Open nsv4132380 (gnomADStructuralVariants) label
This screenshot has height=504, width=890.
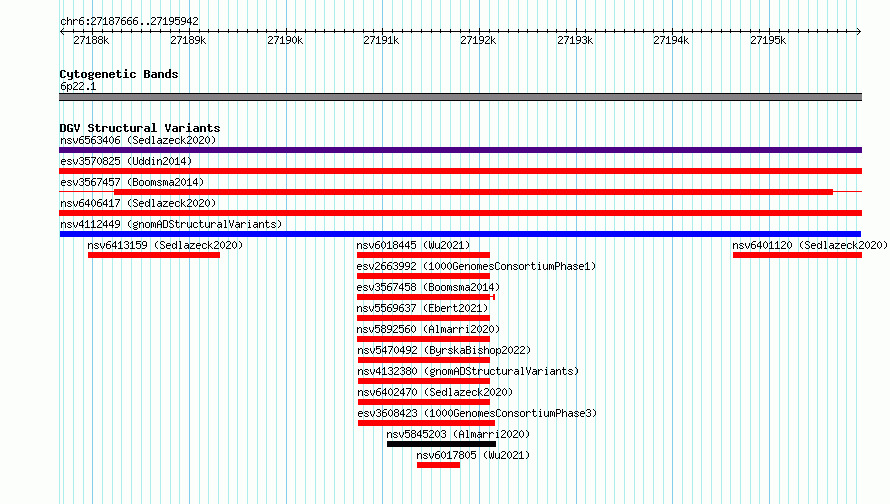(468, 371)
